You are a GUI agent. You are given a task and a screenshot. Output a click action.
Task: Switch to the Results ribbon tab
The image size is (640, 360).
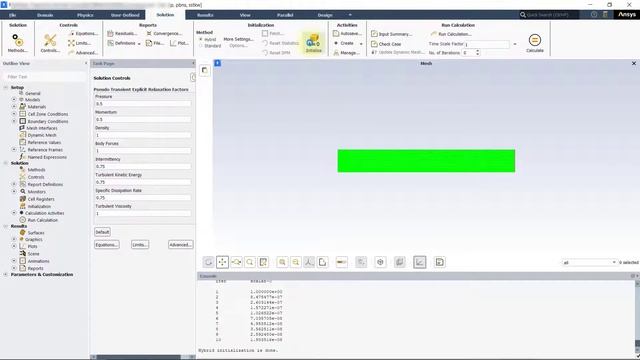(205, 15)
